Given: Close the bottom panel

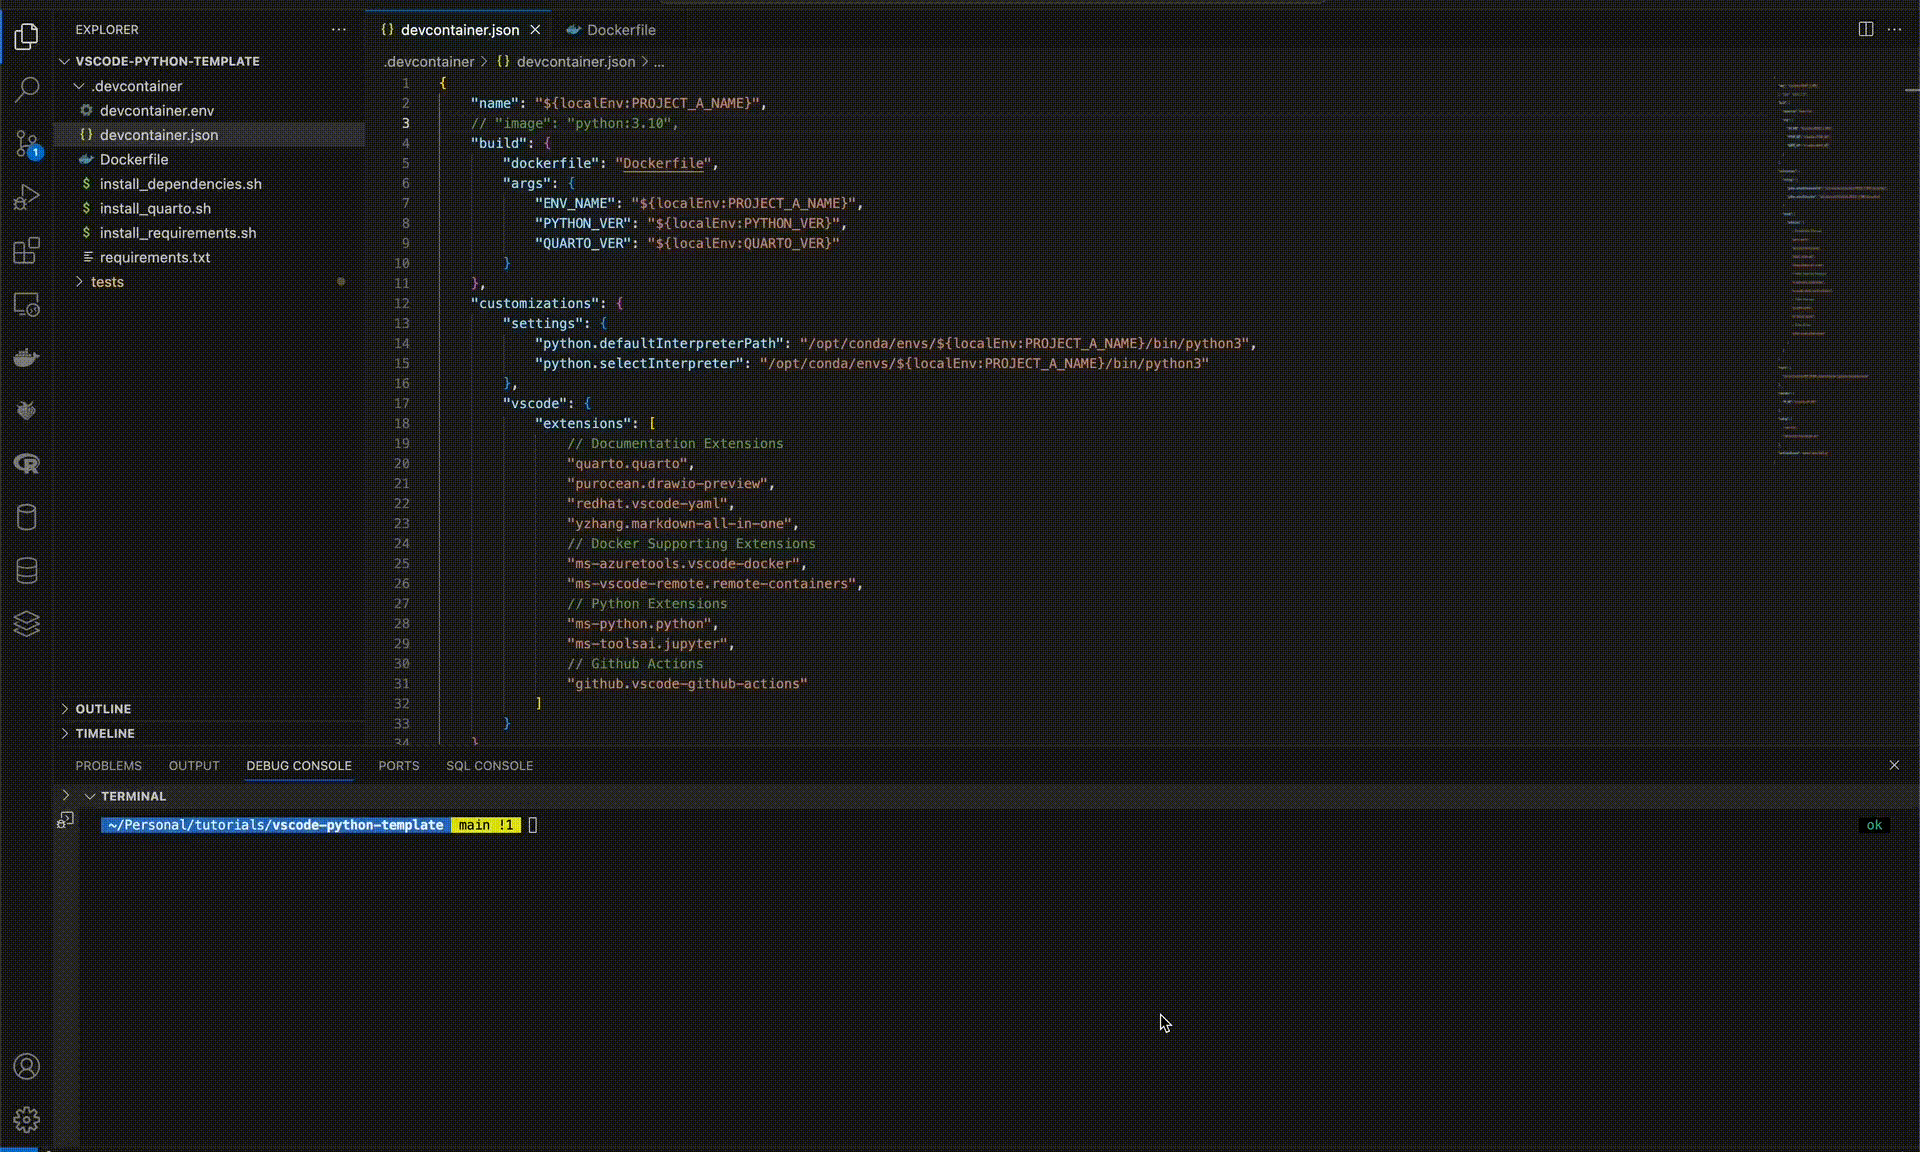Looking at the screenshot, I should tap(1893, 765).
